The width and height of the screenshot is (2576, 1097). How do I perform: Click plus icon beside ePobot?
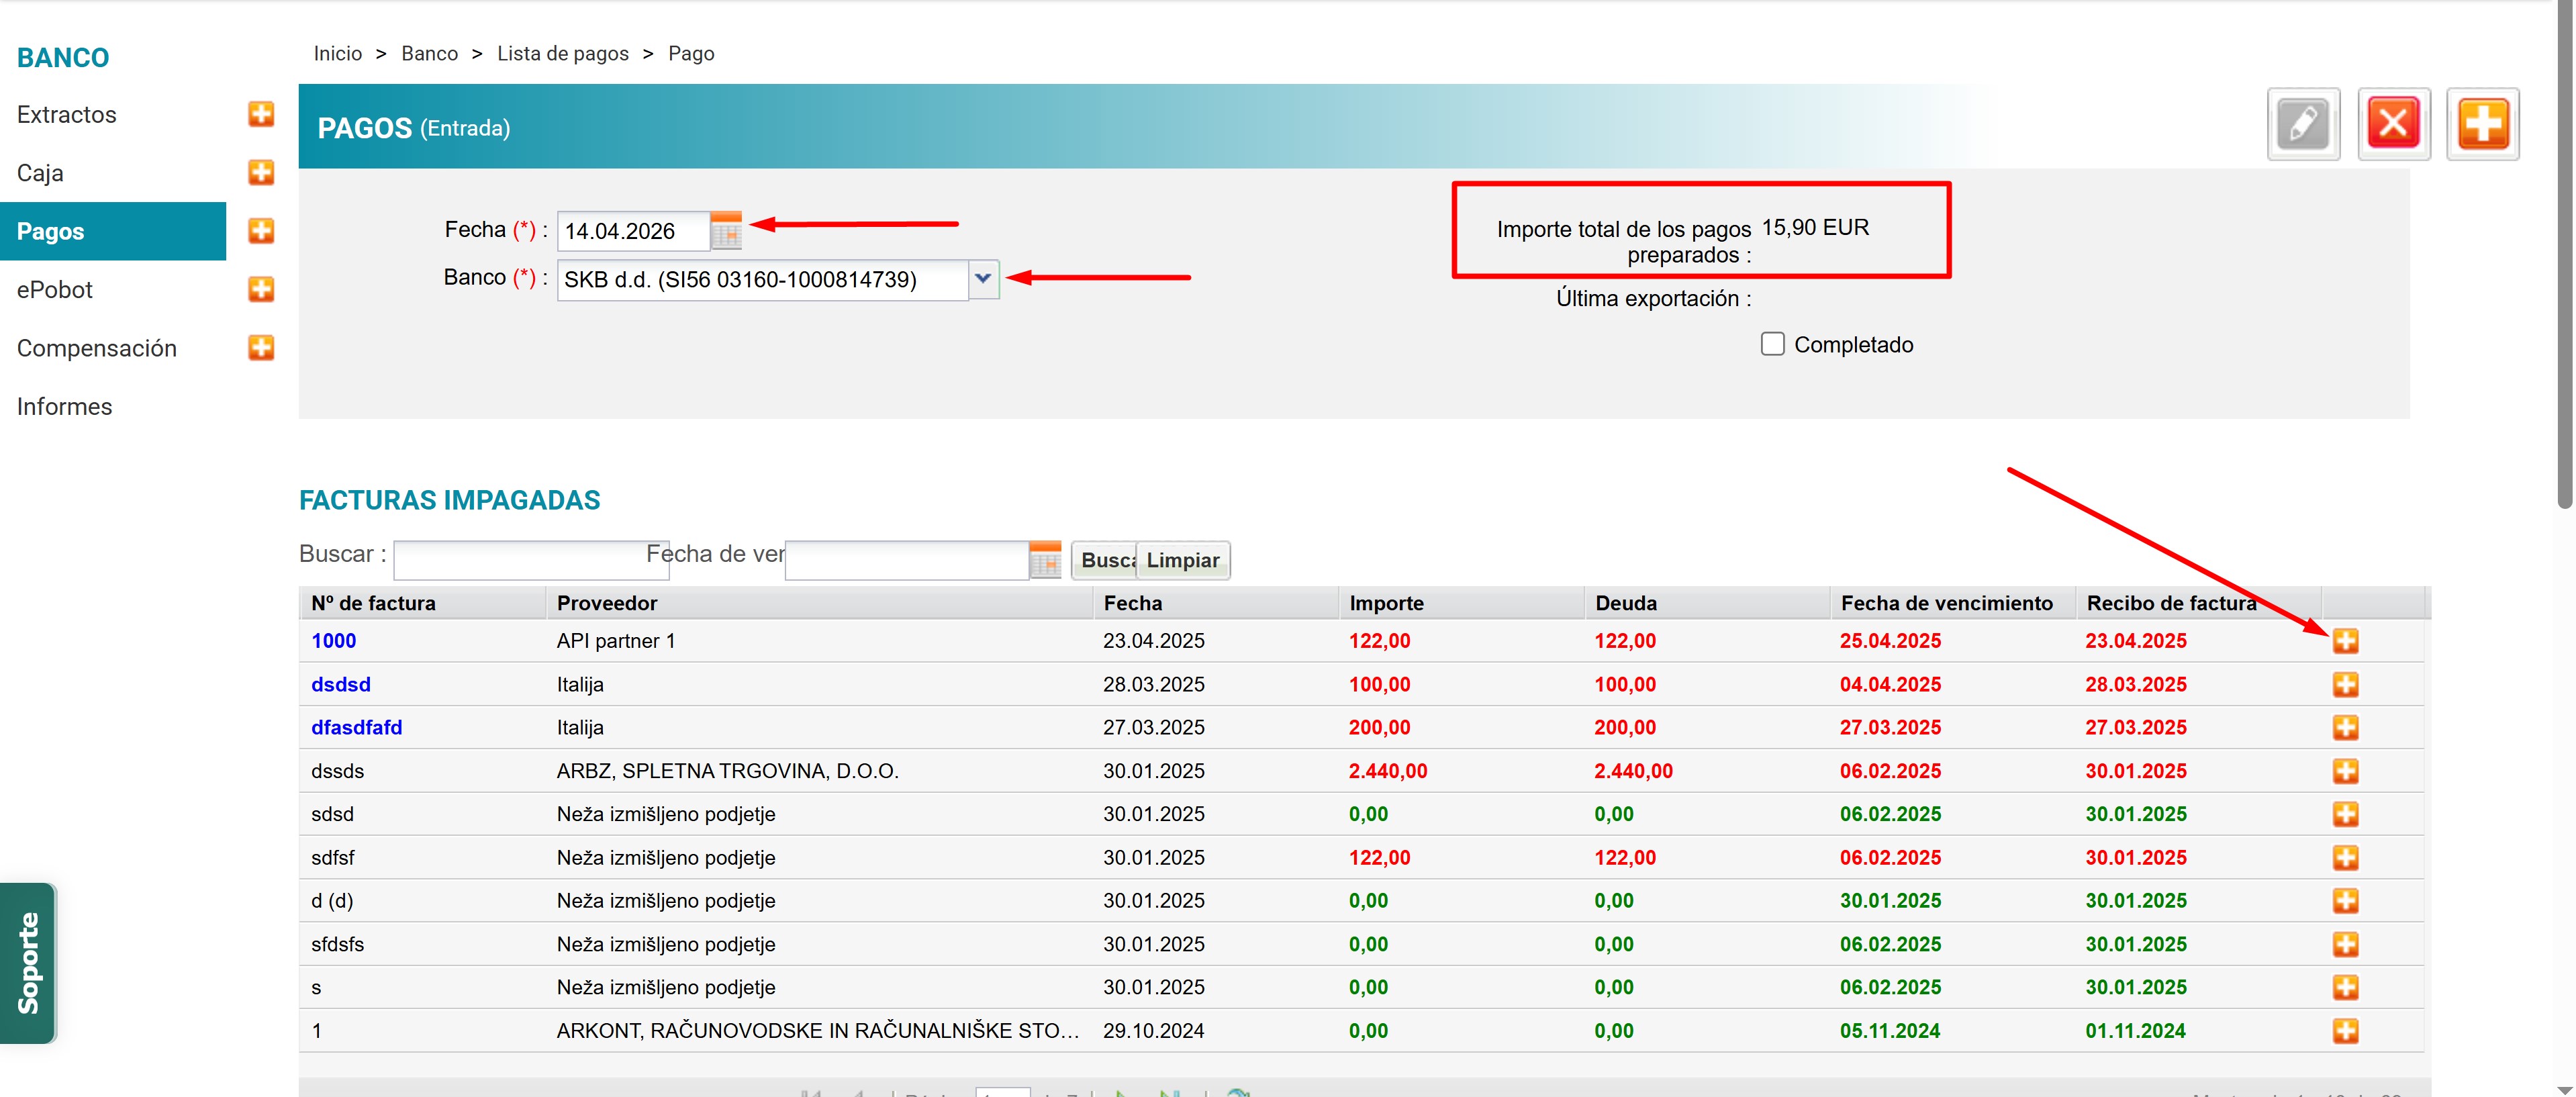pos(261,289)
